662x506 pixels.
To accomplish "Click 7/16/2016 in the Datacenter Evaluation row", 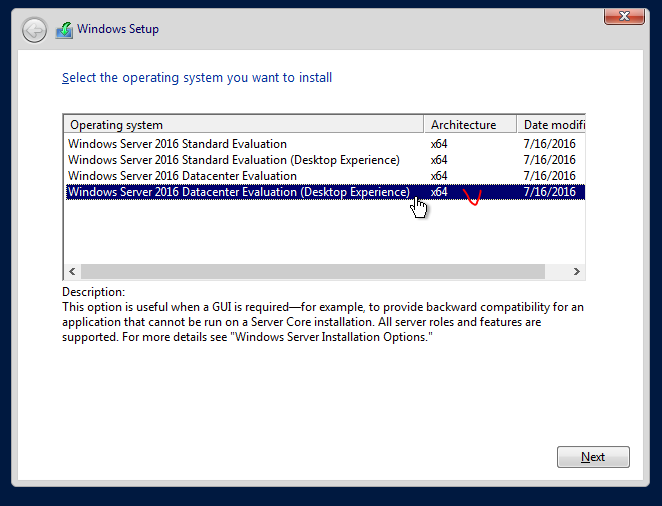I will [x=549, y=176].
